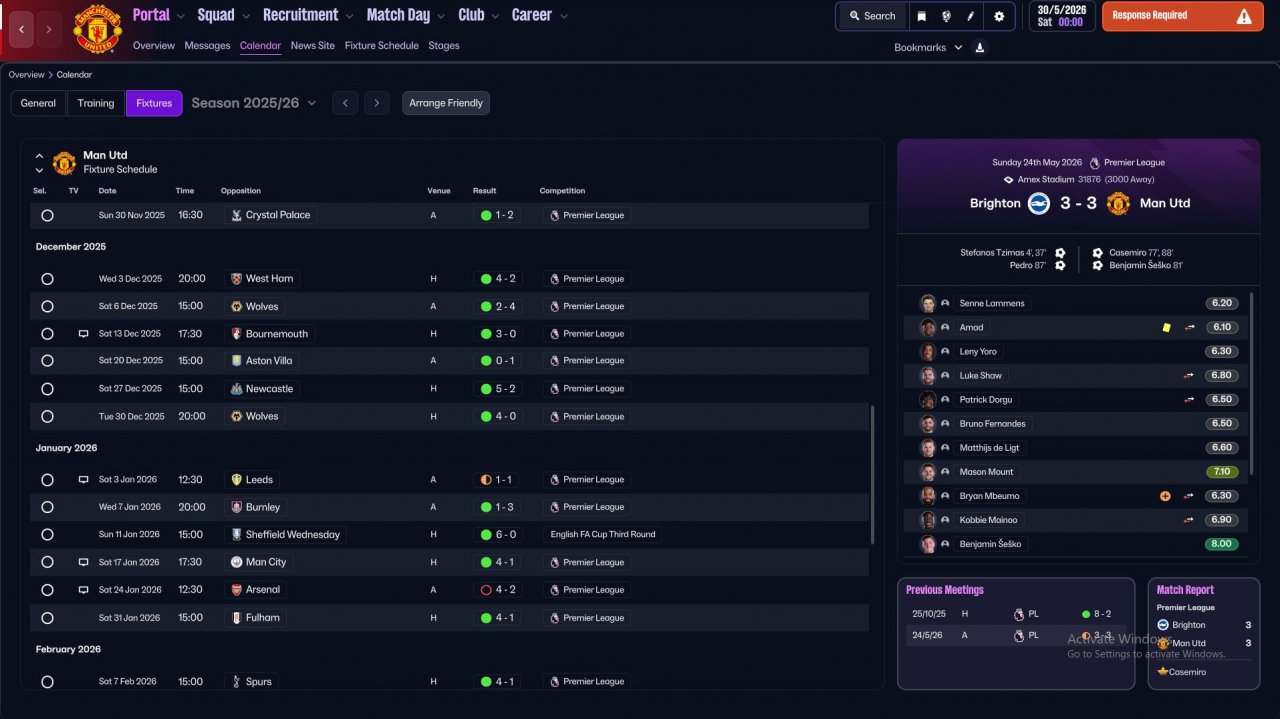Select the Sheffield Wednesday fixture radio button
Viewport: 1280px width, 719px height.
pos(47,535)
